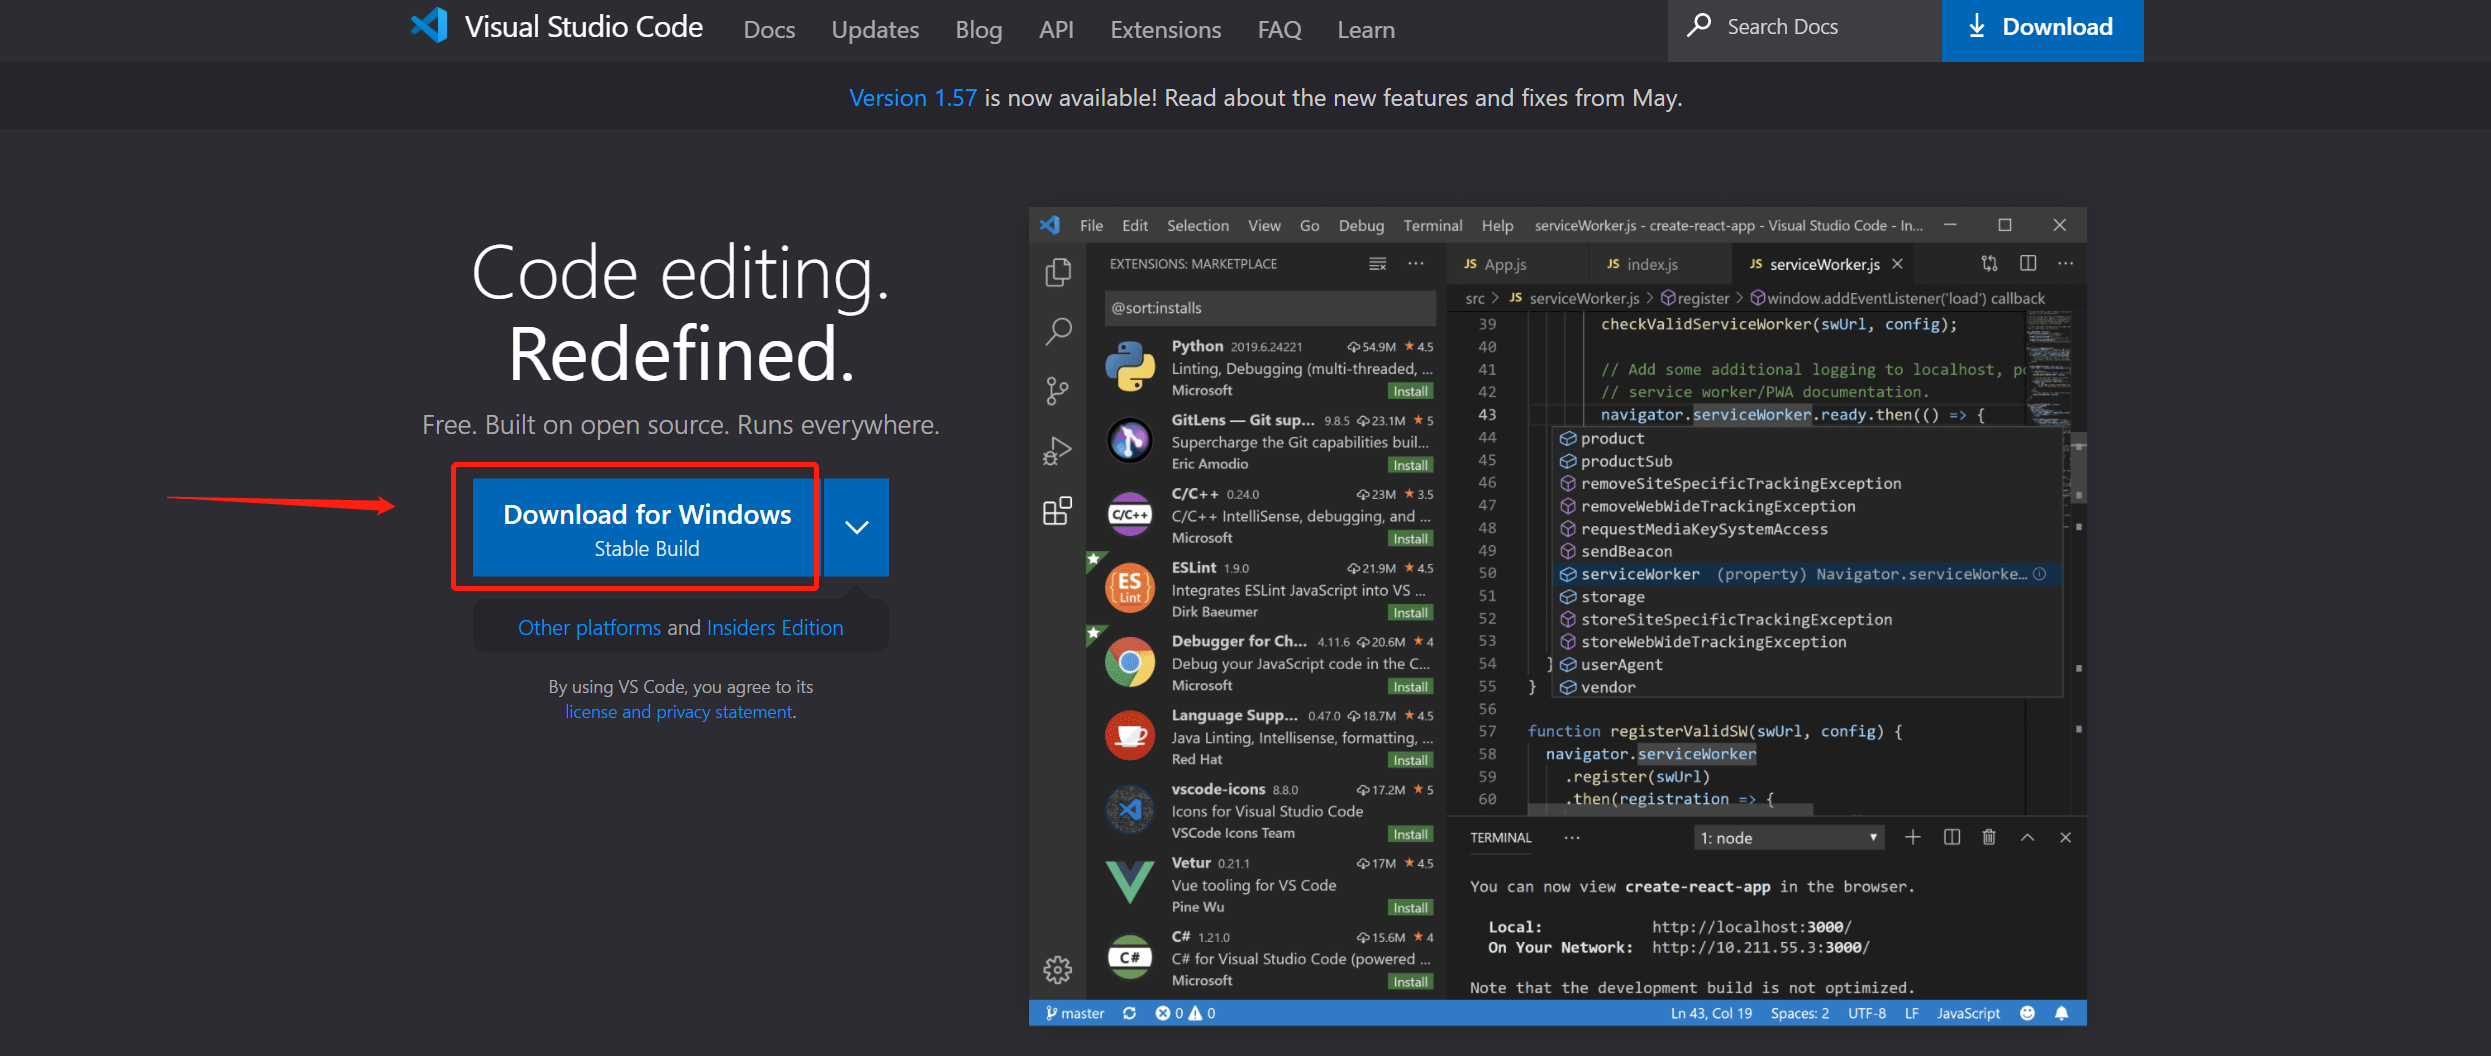Open the Other platforms link
This screenshot has width=2491, height=1056.
(589, 628)
